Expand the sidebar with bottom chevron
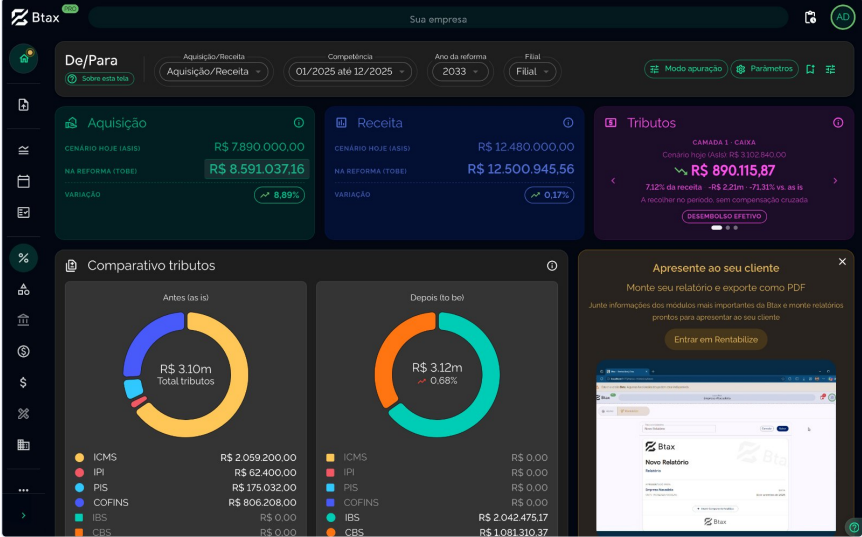The width and height of the screenshot is (862, 537). [23, 516]
